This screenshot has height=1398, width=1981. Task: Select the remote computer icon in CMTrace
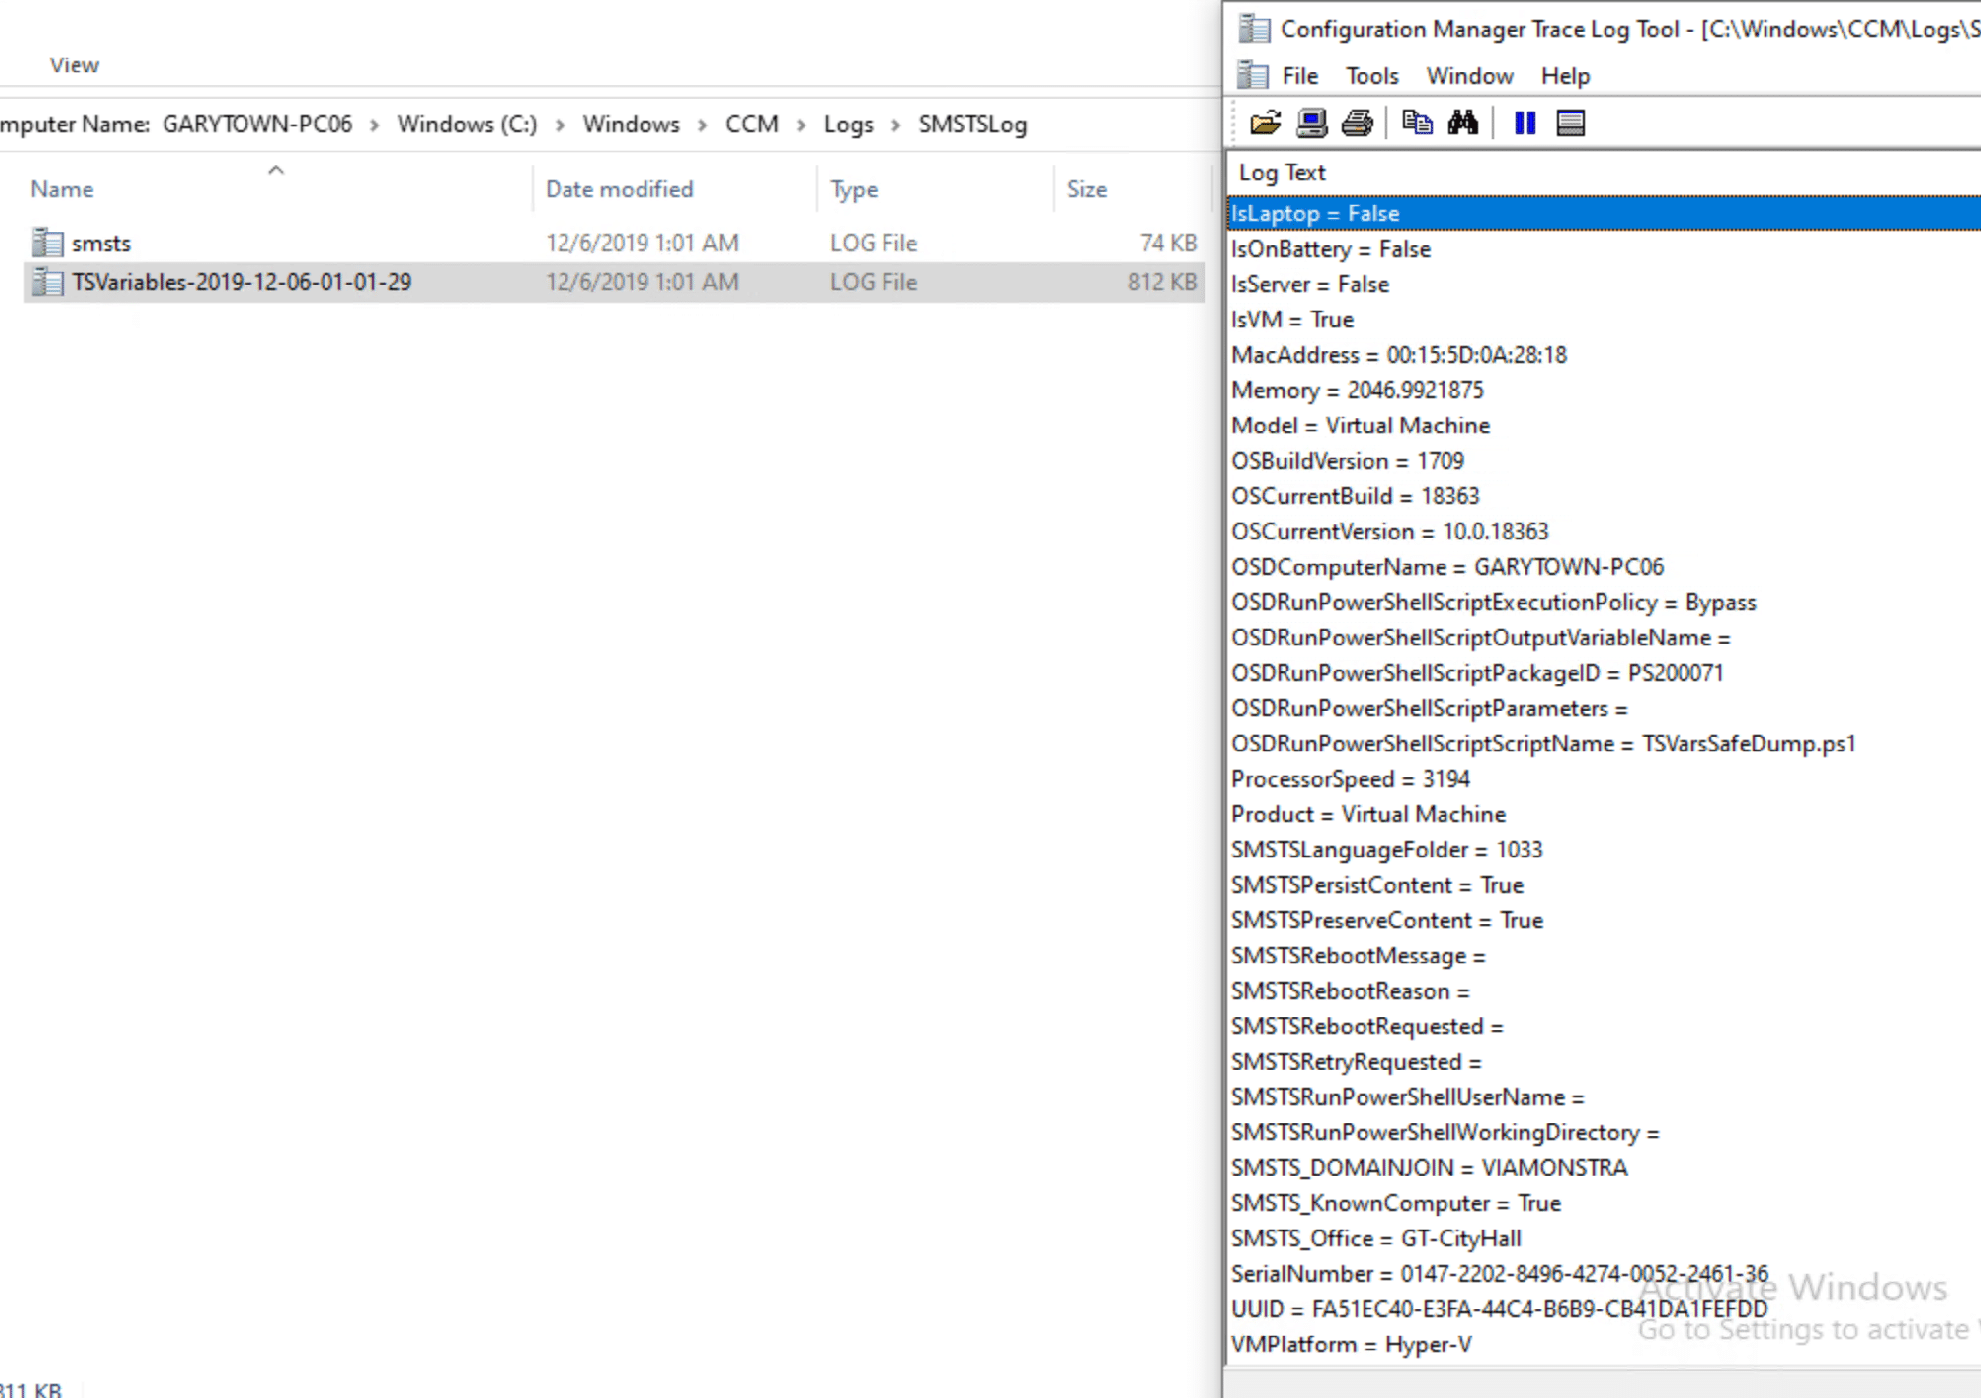(1311, 122)
